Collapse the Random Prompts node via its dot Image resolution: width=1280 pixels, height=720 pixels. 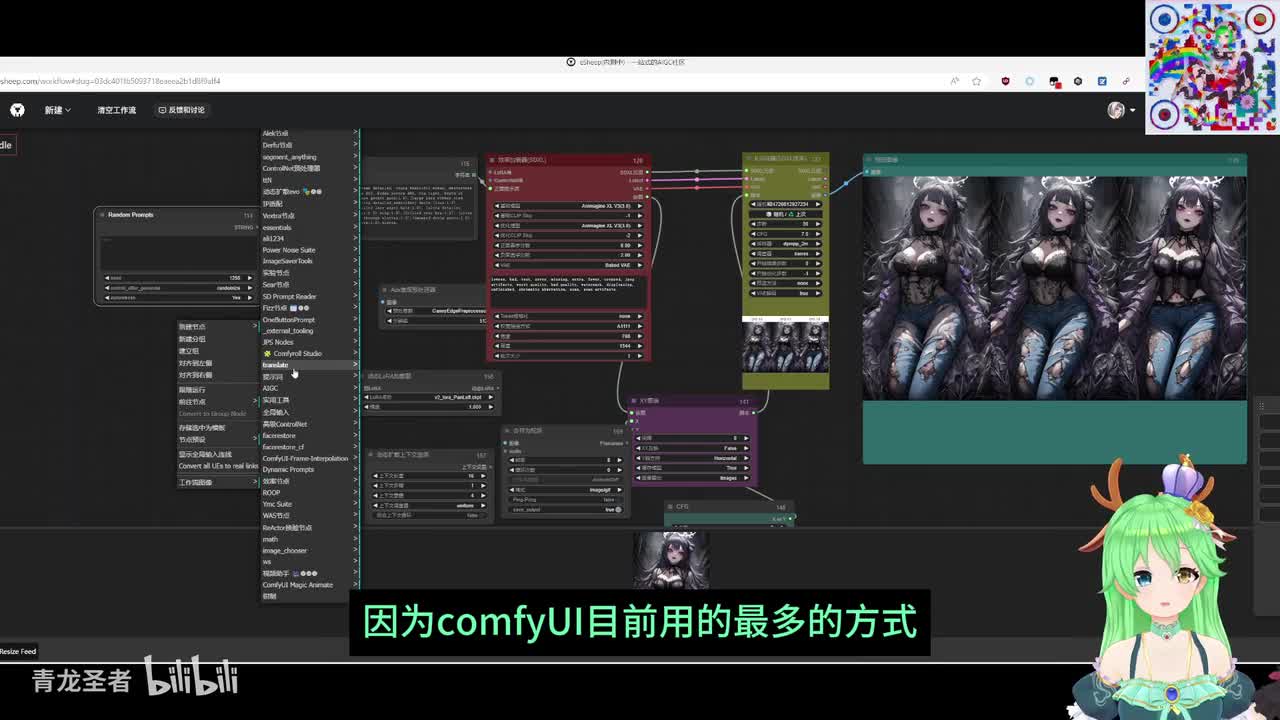pos(102,215)
